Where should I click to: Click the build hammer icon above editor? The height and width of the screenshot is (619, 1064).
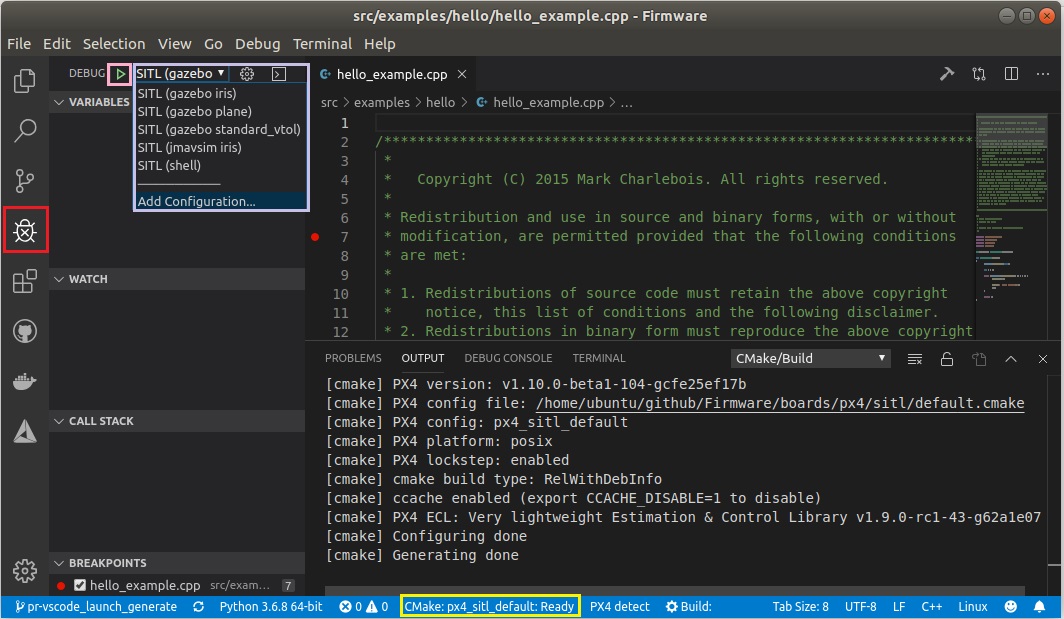[x=947, y=73]
